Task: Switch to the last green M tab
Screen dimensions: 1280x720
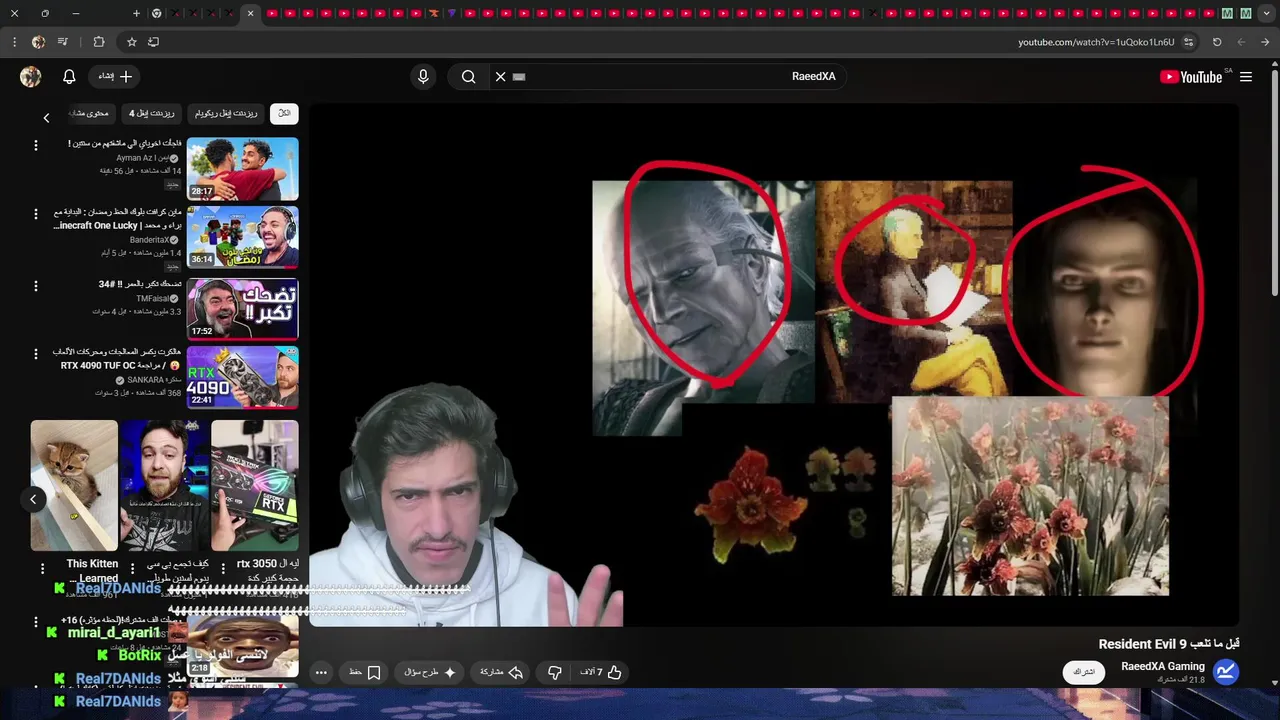Action: point(1245,13)
